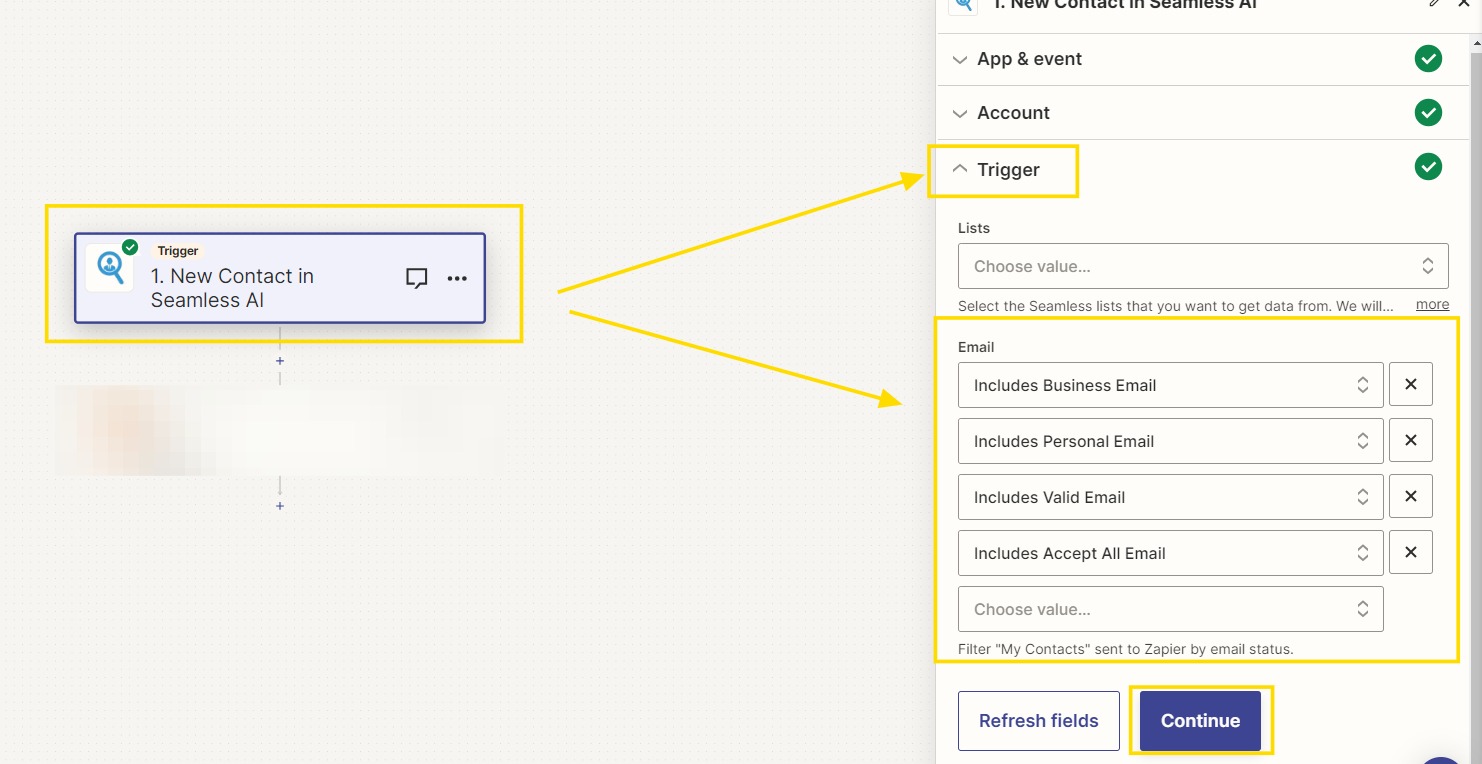Click the green check beside Trigger
Image resolution: width=1482 pixels, height=764 pixels.
pyautogui.click(x=1428, y=167)
